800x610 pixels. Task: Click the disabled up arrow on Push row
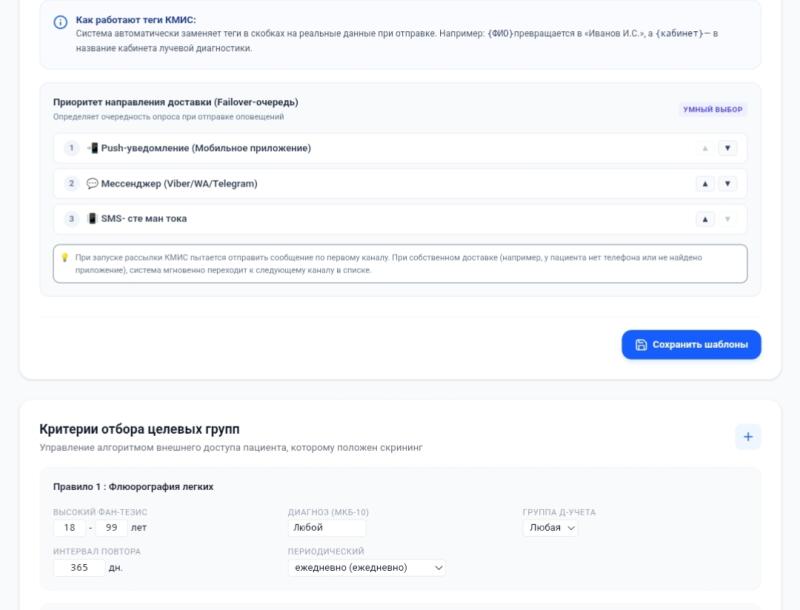click(705, 148)
